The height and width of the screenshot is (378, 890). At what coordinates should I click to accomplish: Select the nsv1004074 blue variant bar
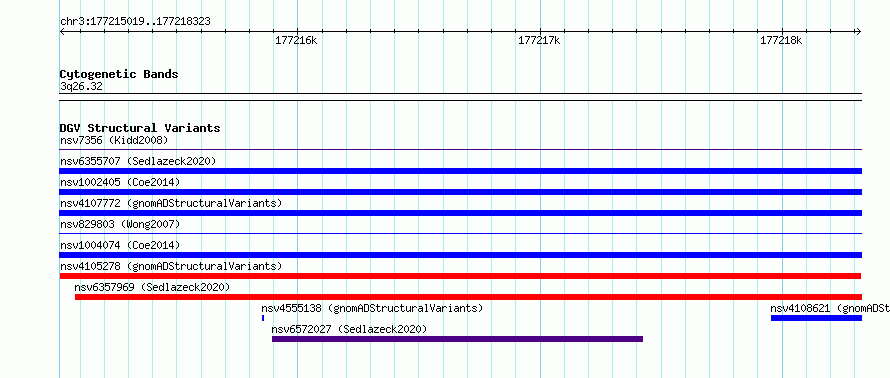point(461,255)
